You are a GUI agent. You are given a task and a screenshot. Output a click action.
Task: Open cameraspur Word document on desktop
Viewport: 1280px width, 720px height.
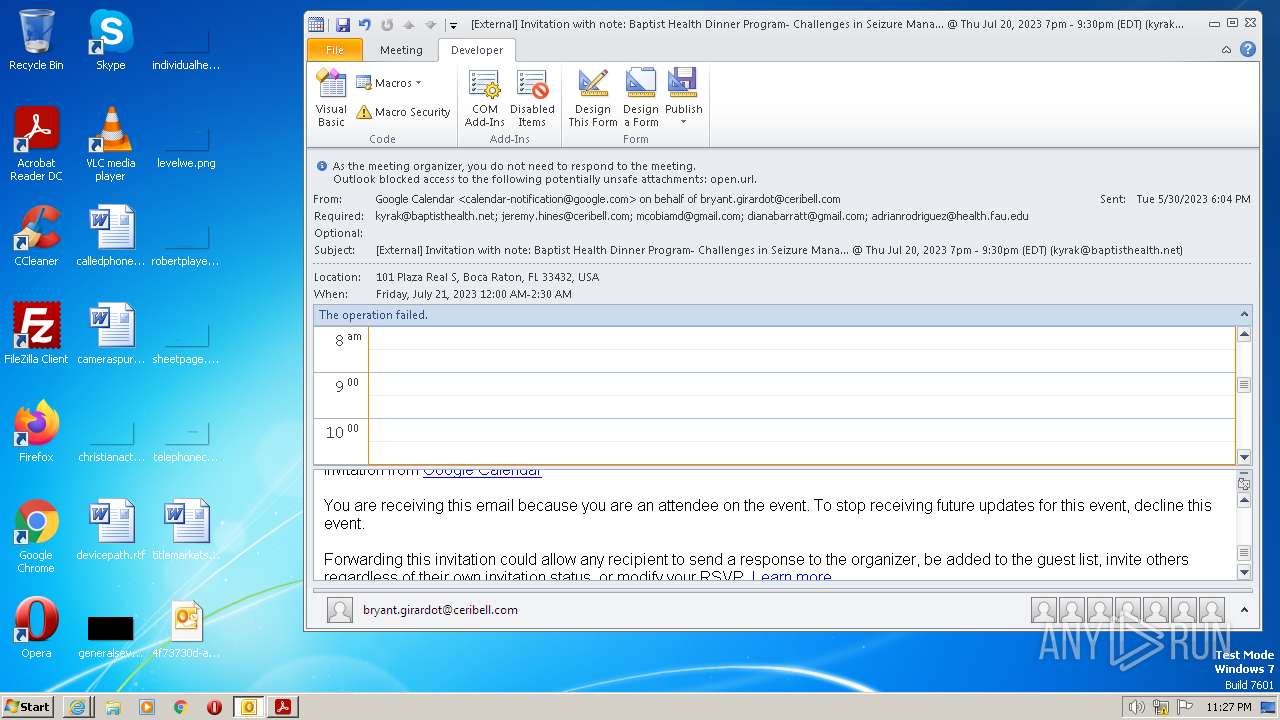[x=110, y=334]
